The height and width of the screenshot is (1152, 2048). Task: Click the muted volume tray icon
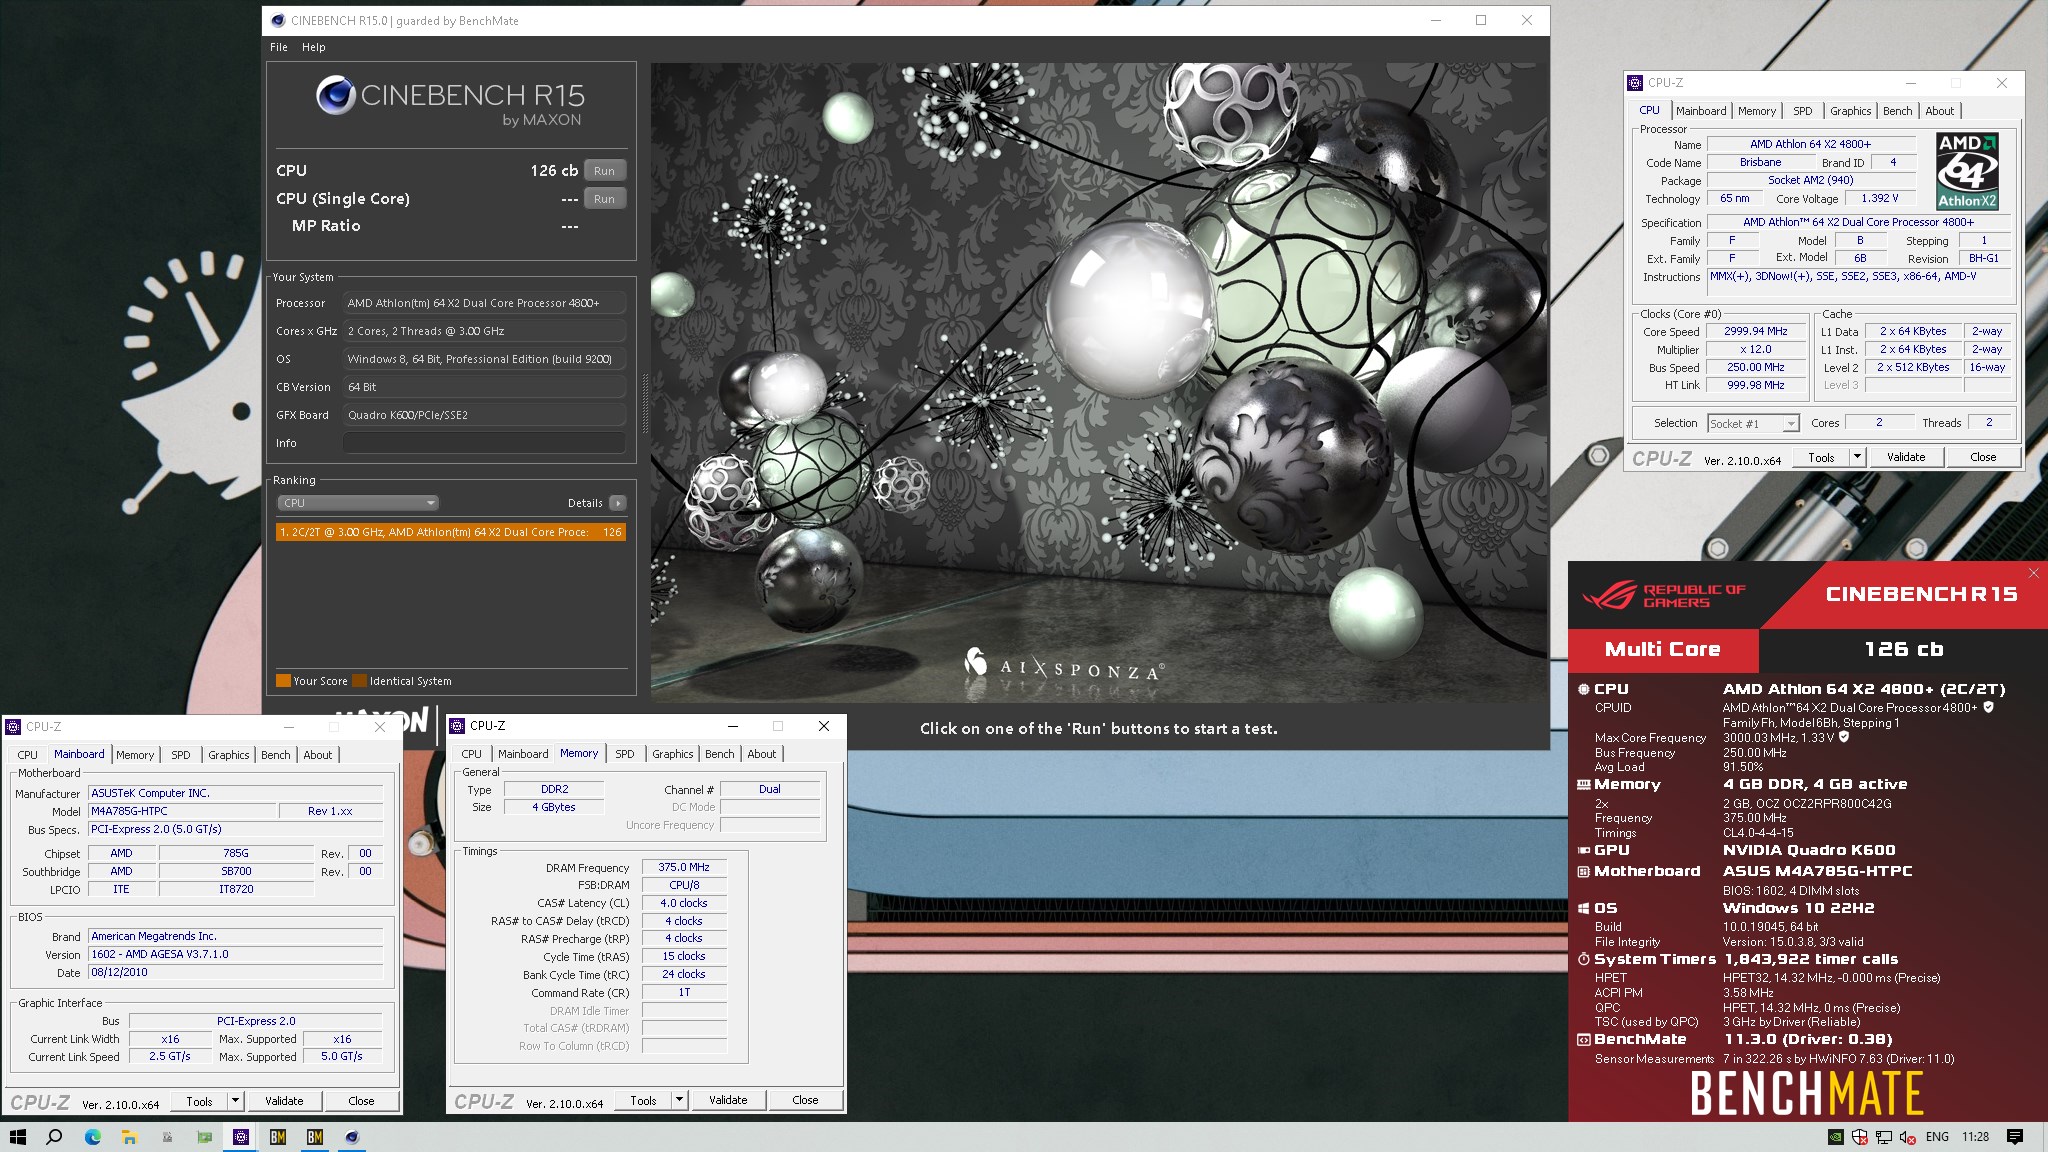coord(1908,1137)
